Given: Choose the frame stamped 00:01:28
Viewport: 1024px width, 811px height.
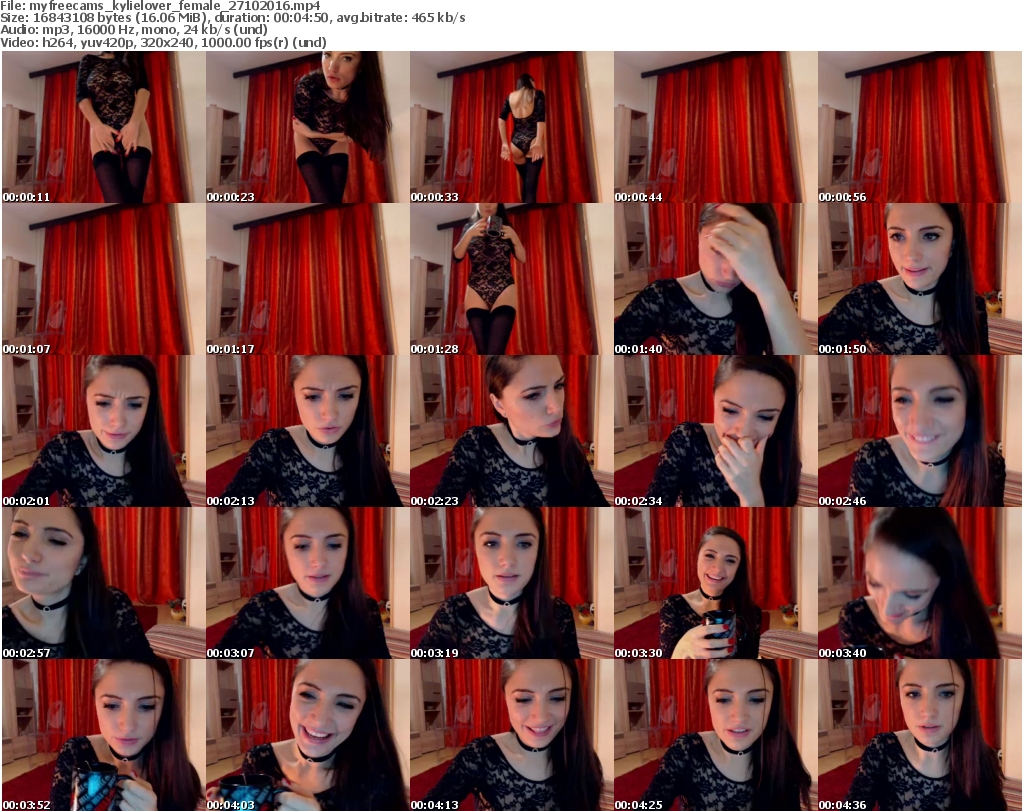Looking at the screenshot, I should (511, 279).
